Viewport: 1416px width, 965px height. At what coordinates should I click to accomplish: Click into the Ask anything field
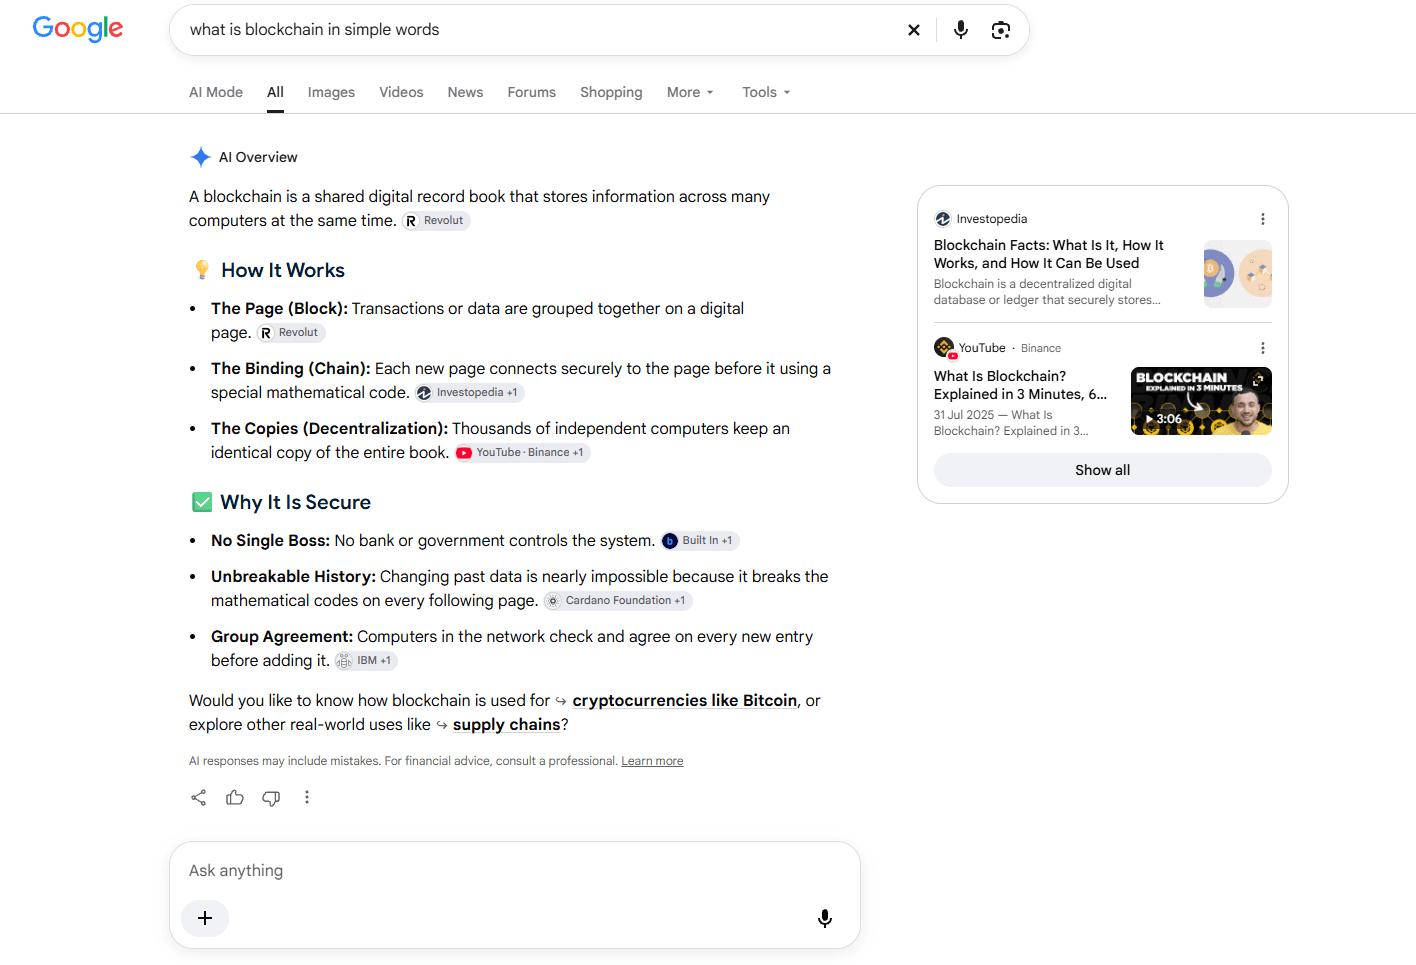(x=515, y=871)
